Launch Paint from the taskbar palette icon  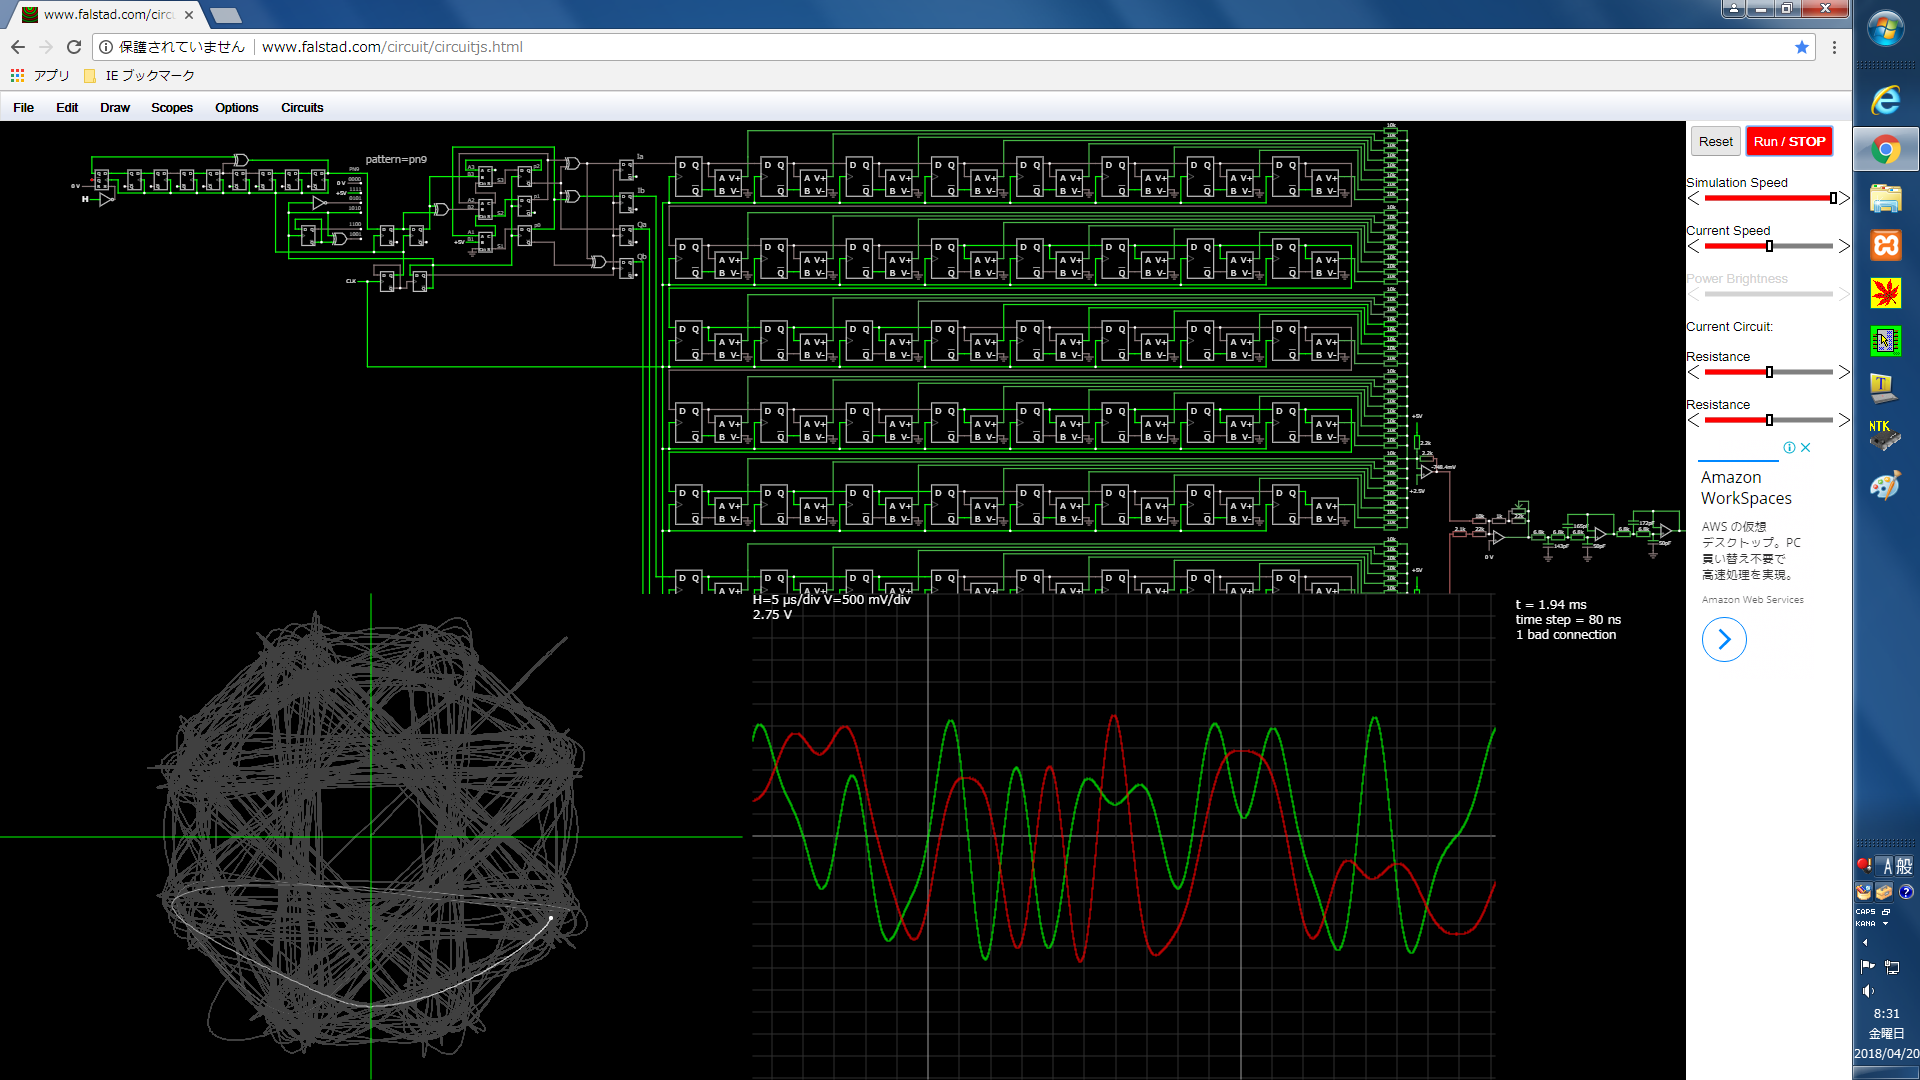(1885, 485)
